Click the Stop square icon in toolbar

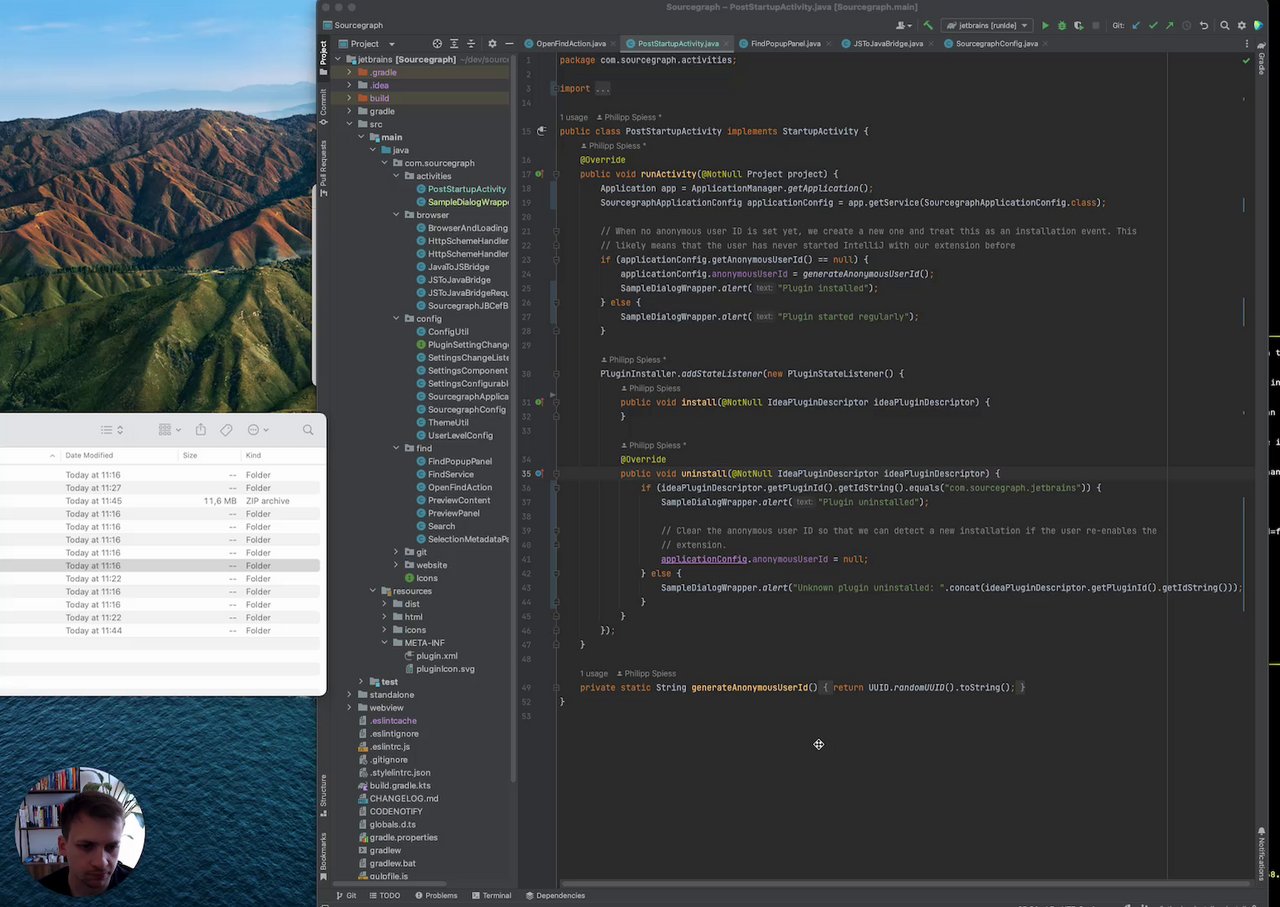1096,25
